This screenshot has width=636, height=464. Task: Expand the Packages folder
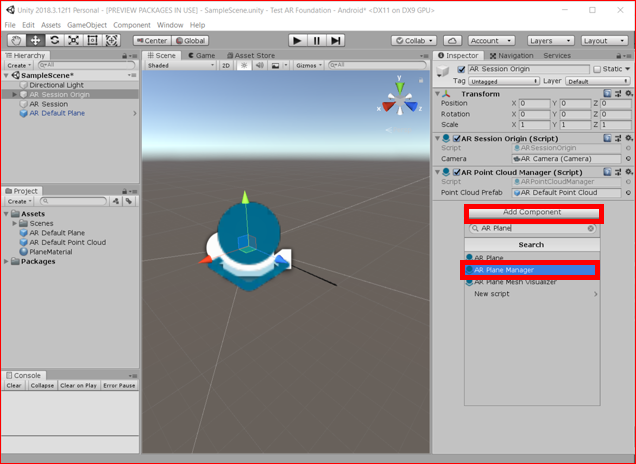6,262
